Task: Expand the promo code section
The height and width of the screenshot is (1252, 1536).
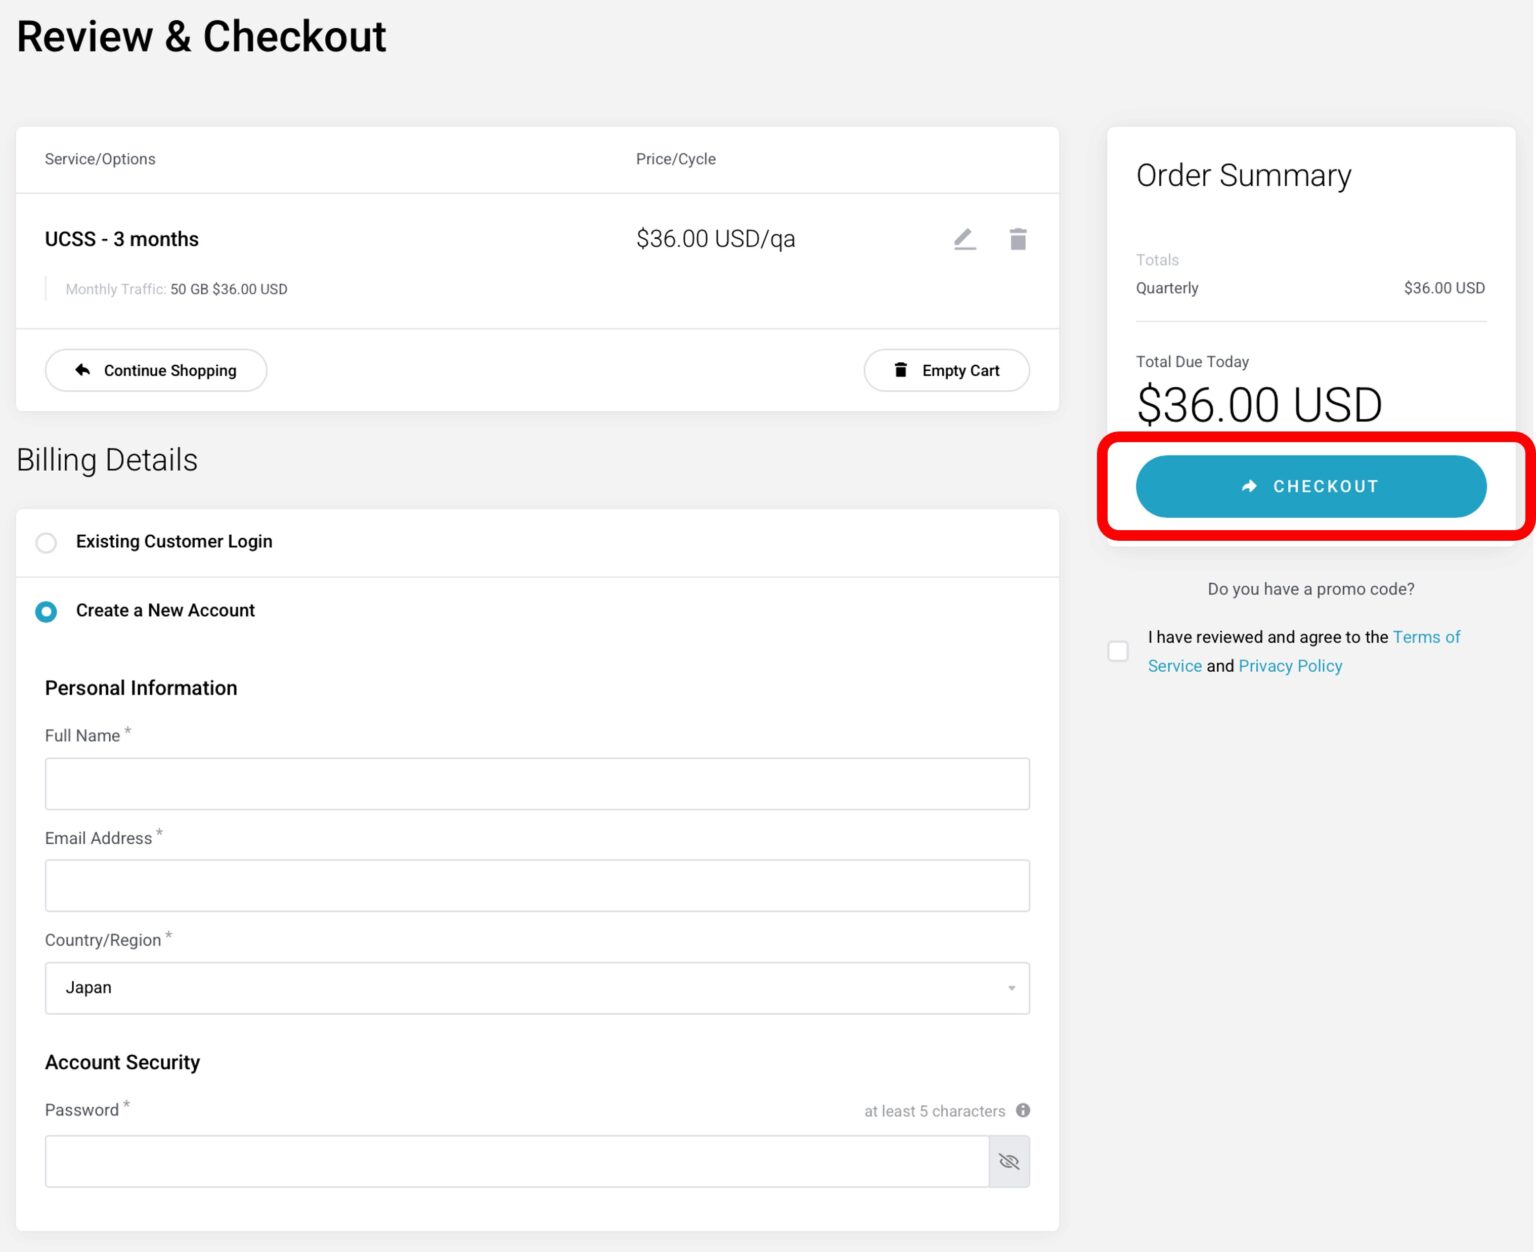Action: tap(1310, 589)
